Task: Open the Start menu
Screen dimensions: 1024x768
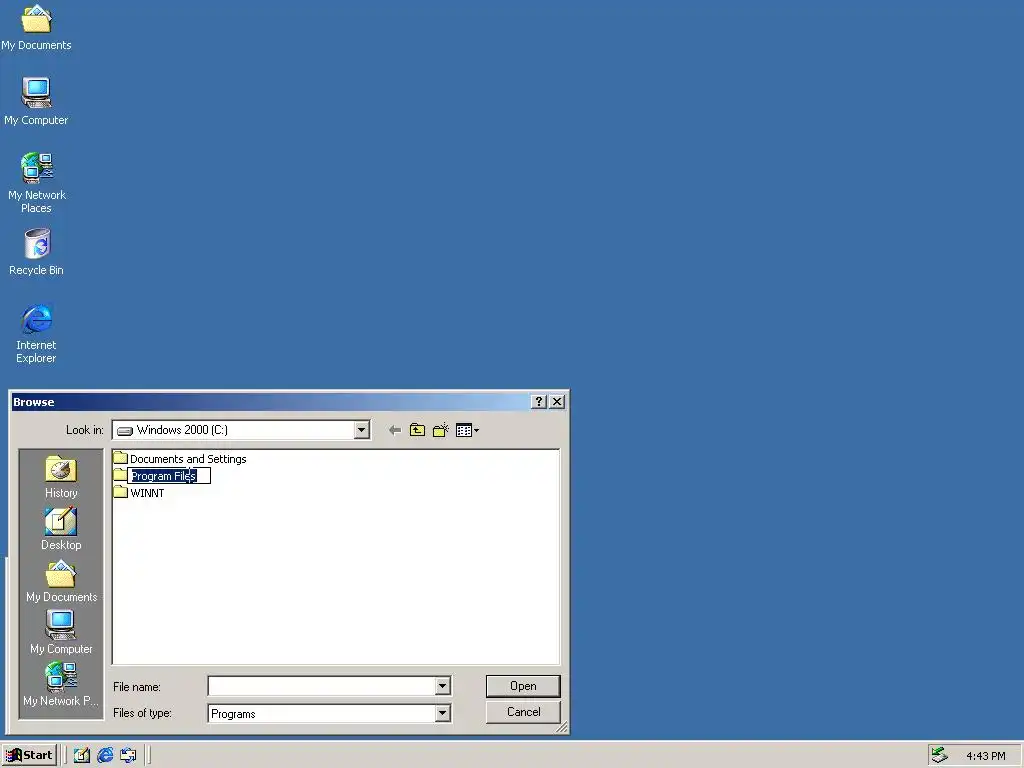Action: tap(29, 756)
